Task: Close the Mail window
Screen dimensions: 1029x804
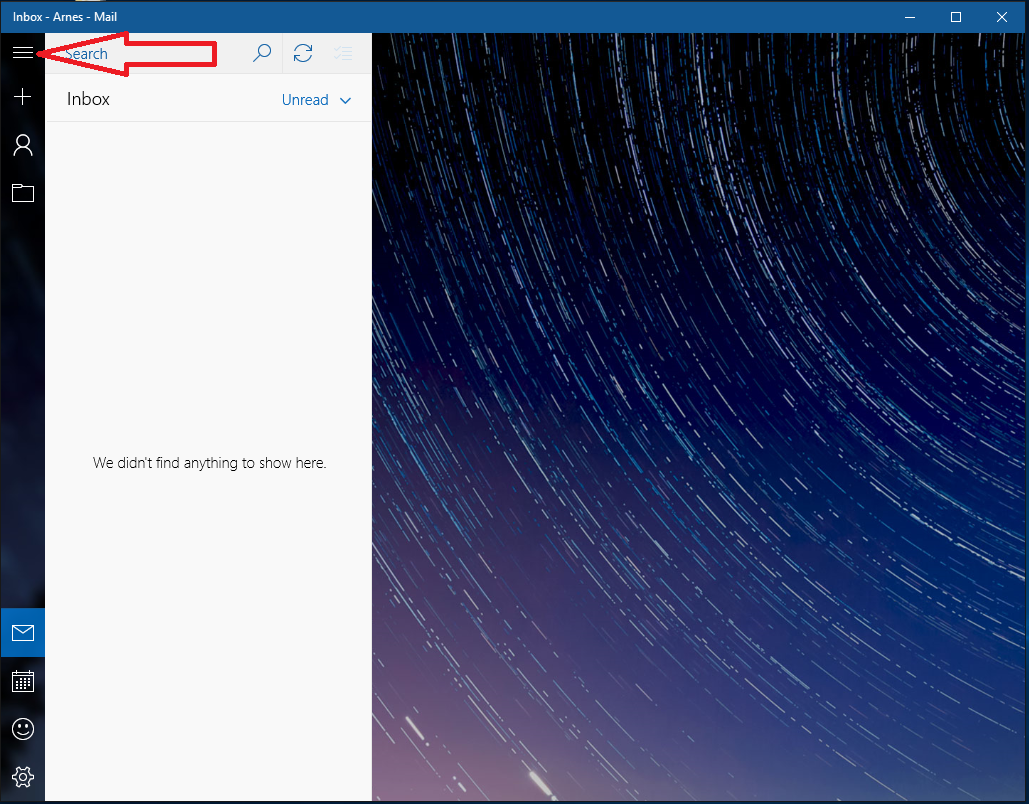Action: (1001, 17)
